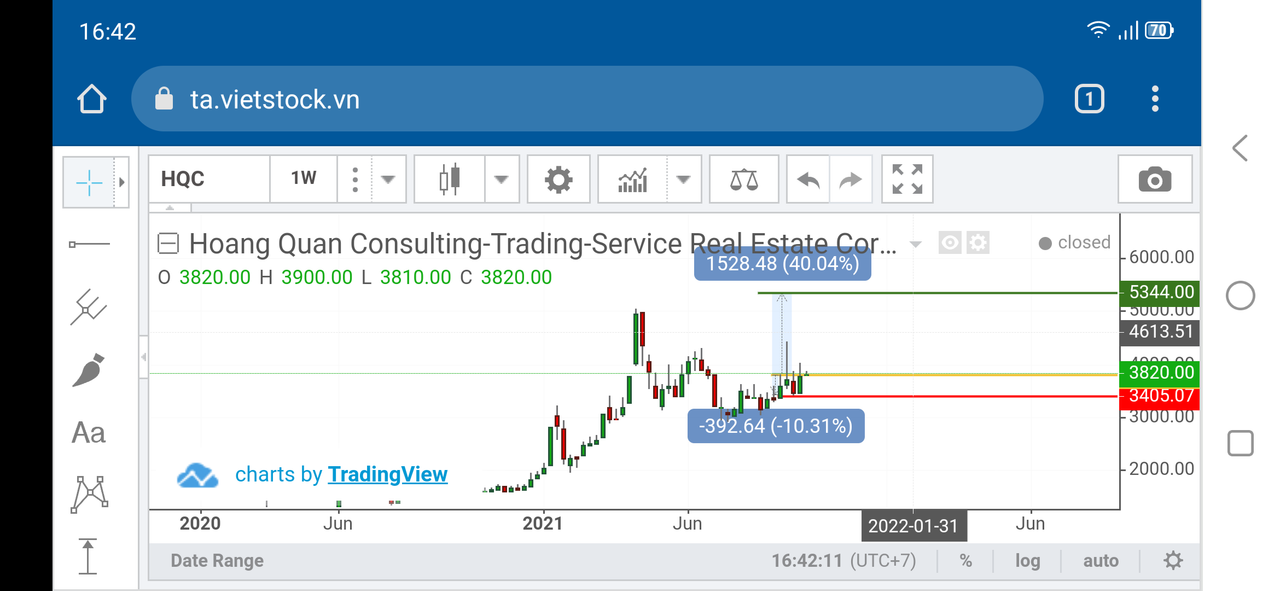Tap the Android recent apps square
Viewport: 1280px width, 591px height.
(x=1240, y=443)
